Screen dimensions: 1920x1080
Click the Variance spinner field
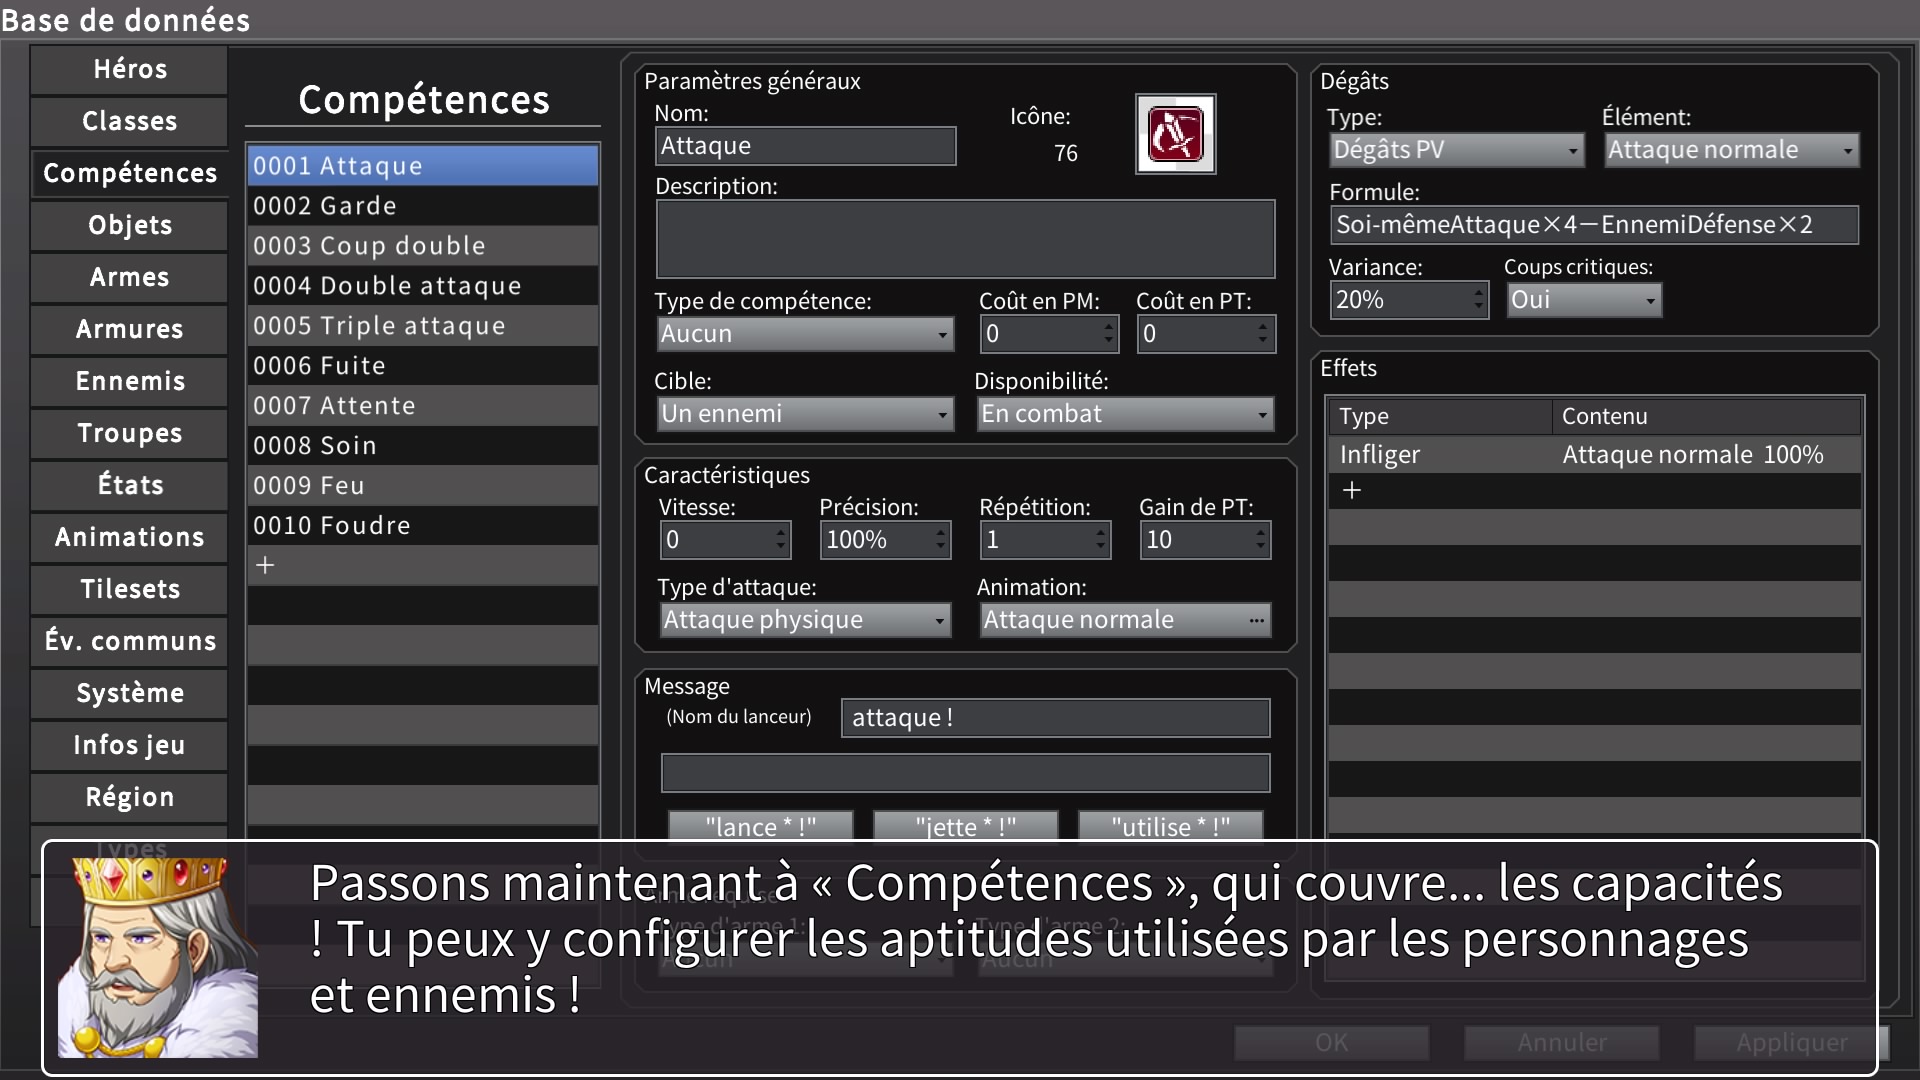pyautogui.click(x=1409, y=300)
